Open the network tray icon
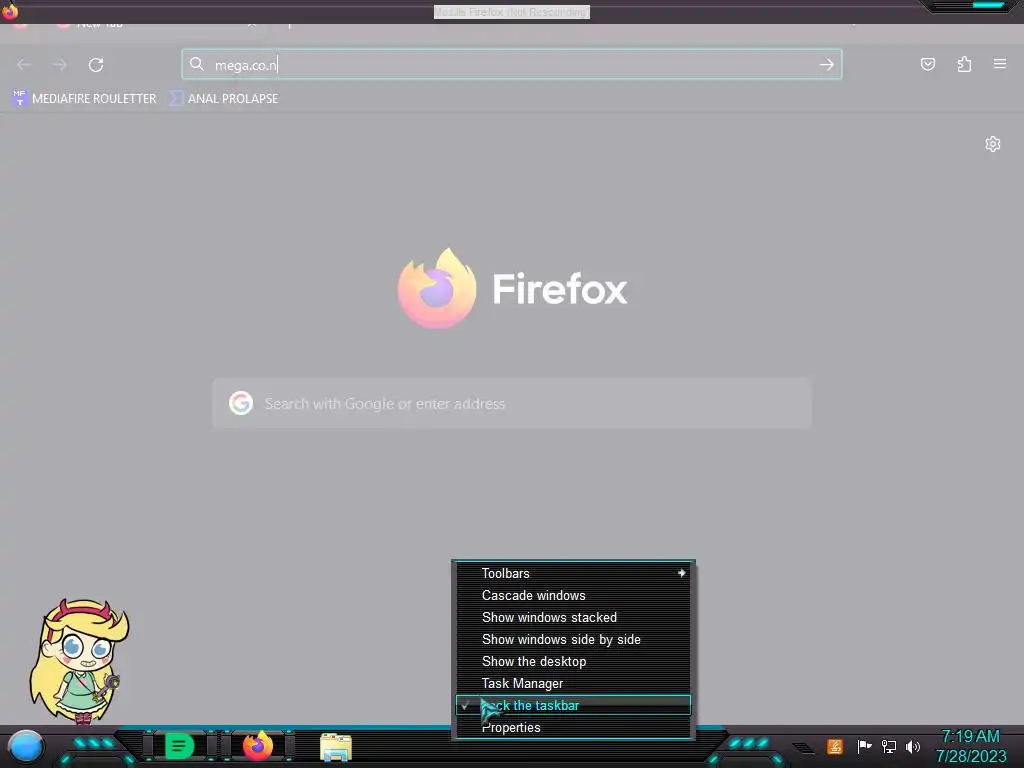Viewport: 1024px width, 768px height. point(889,746)
